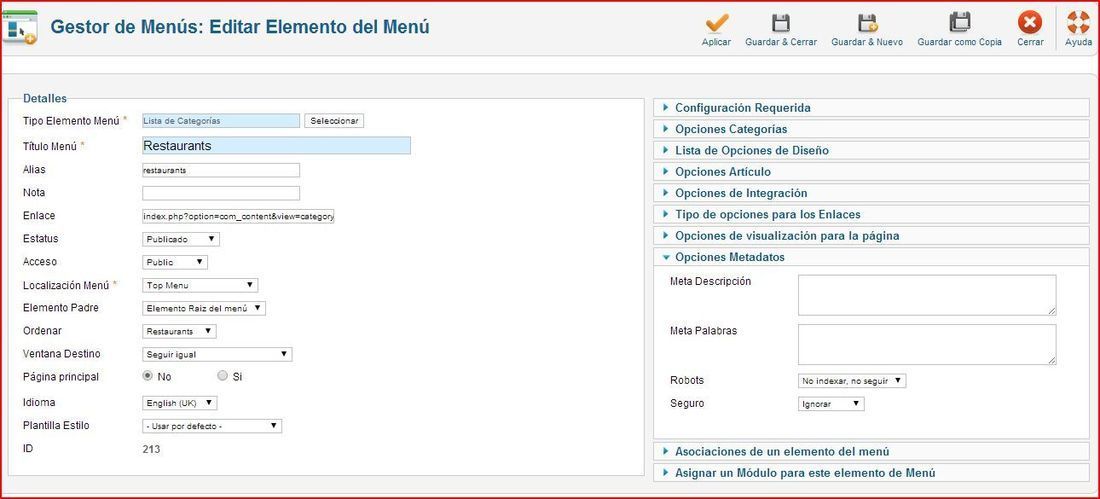Click the Seleccionar button
The height and width of the screenshot is (499, 1100).
coord(334,121)
